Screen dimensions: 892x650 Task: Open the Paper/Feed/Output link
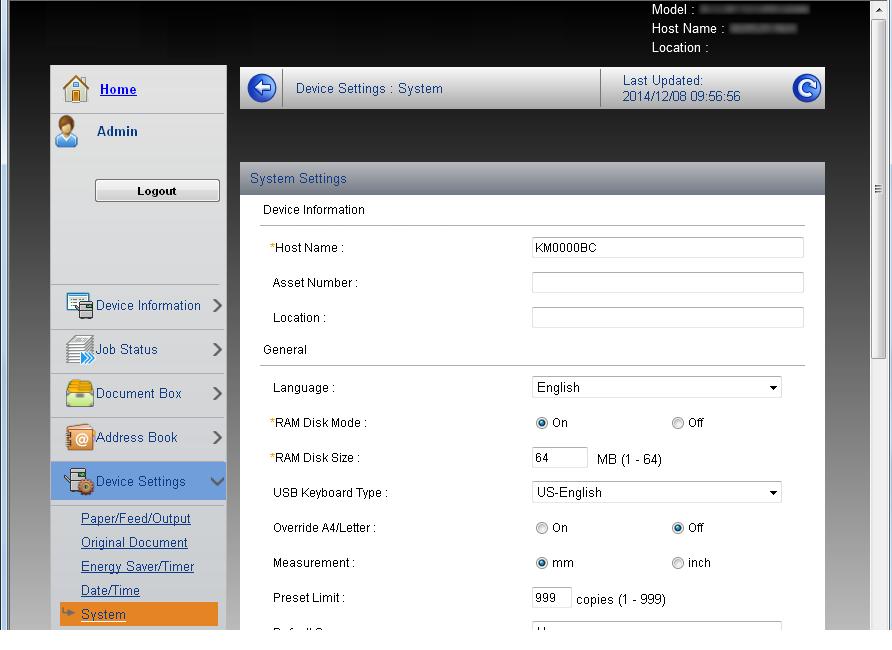pos(135,519)
